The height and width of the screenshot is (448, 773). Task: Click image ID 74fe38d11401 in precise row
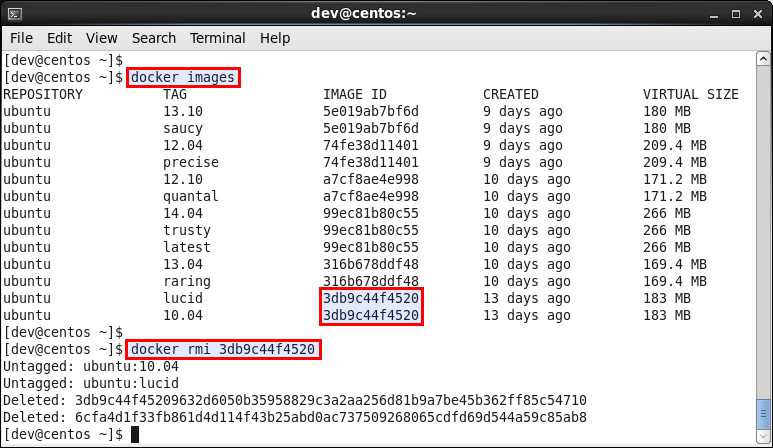(371, 163)
